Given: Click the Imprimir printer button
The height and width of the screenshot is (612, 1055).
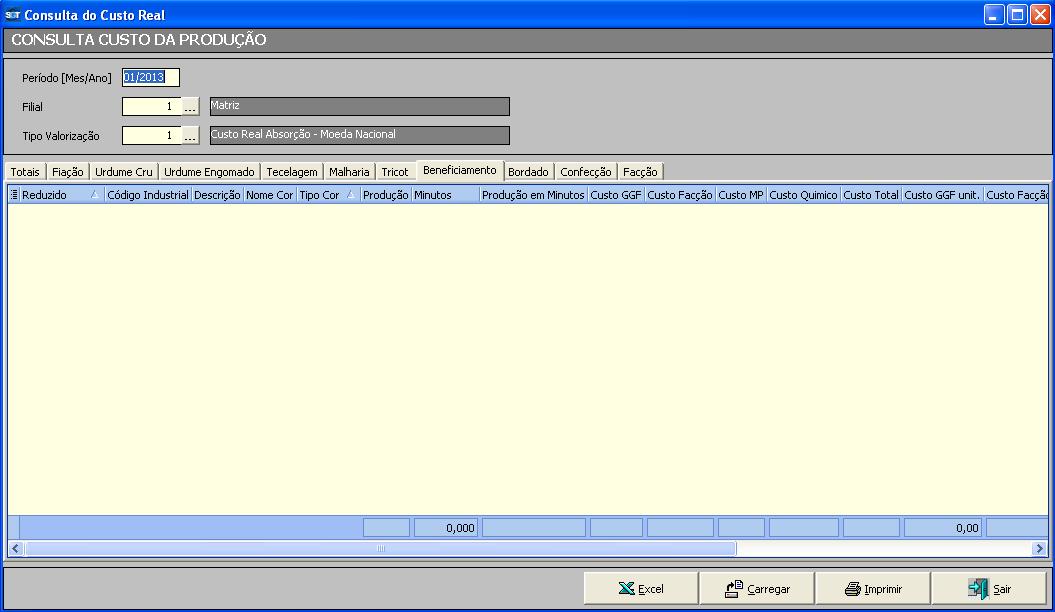Looking at the screenshot, I should click(873, 589).
